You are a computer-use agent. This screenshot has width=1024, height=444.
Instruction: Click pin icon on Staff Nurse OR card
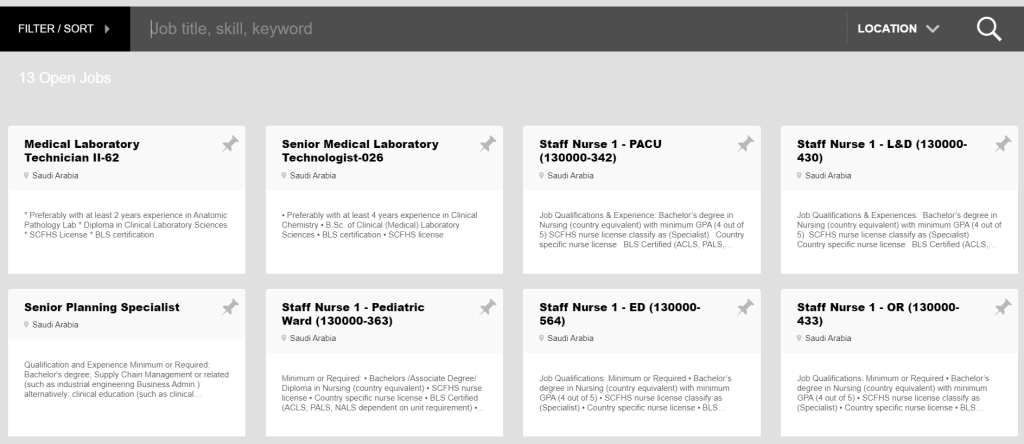tap(1003, 308)
